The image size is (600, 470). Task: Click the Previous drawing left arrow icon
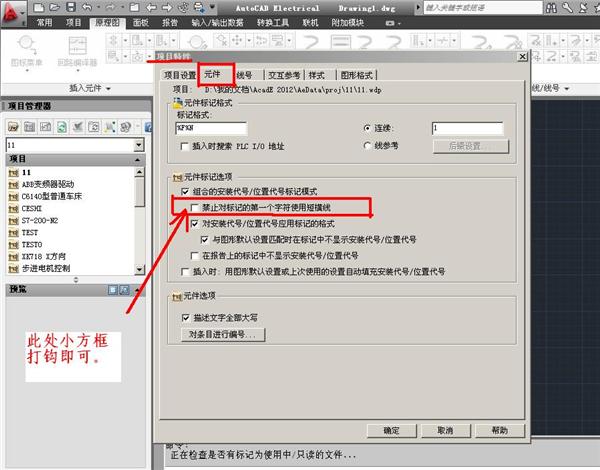coord(151,7)
